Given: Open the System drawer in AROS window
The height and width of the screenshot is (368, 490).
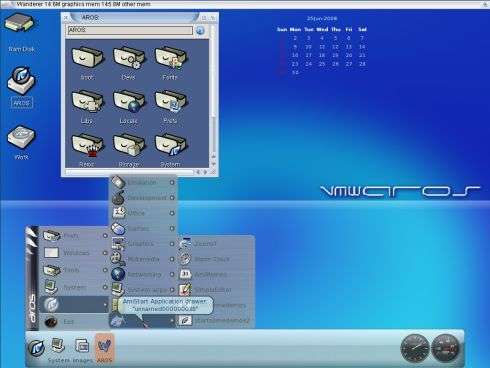Looking at the screenshot, I should click(x=170, y=146).
